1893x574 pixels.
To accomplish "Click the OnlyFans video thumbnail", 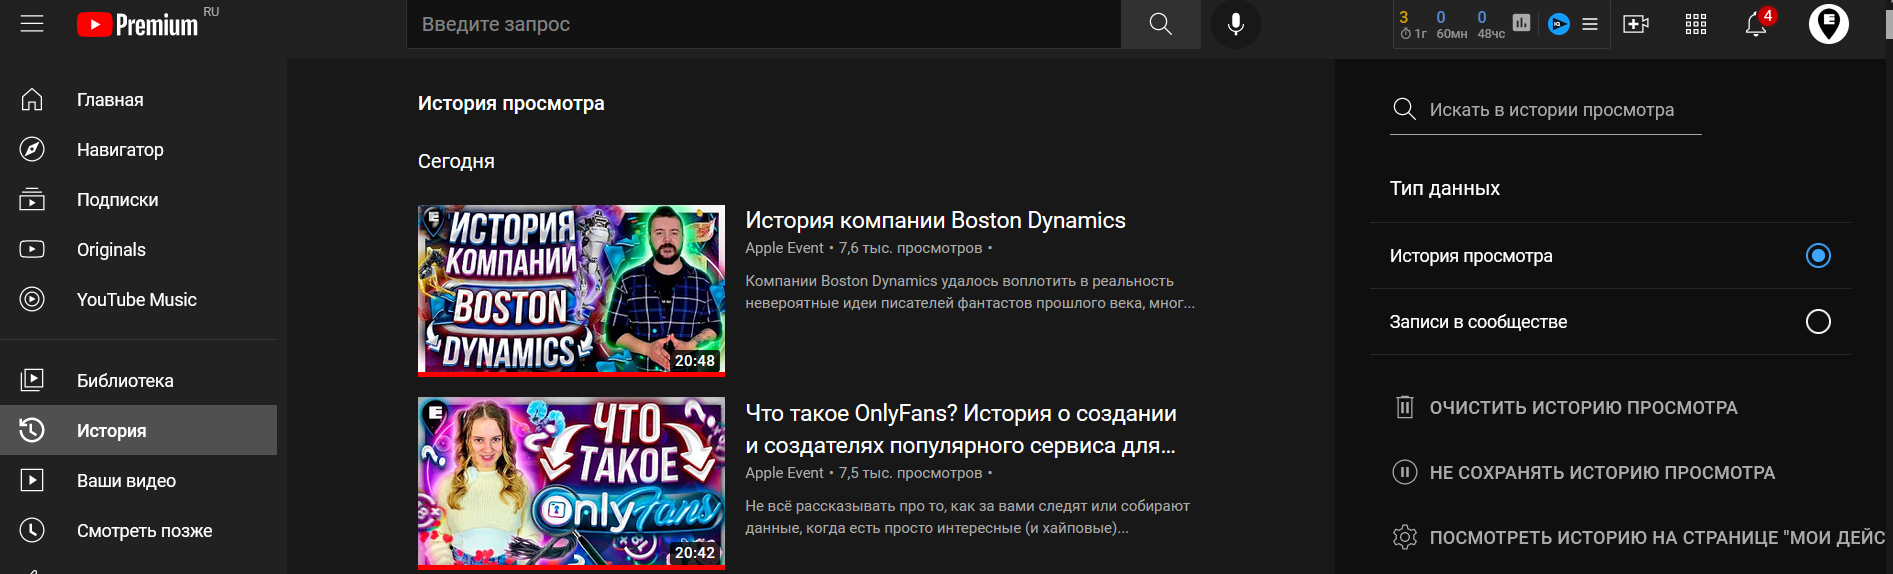I will click(x=571, y=482).
